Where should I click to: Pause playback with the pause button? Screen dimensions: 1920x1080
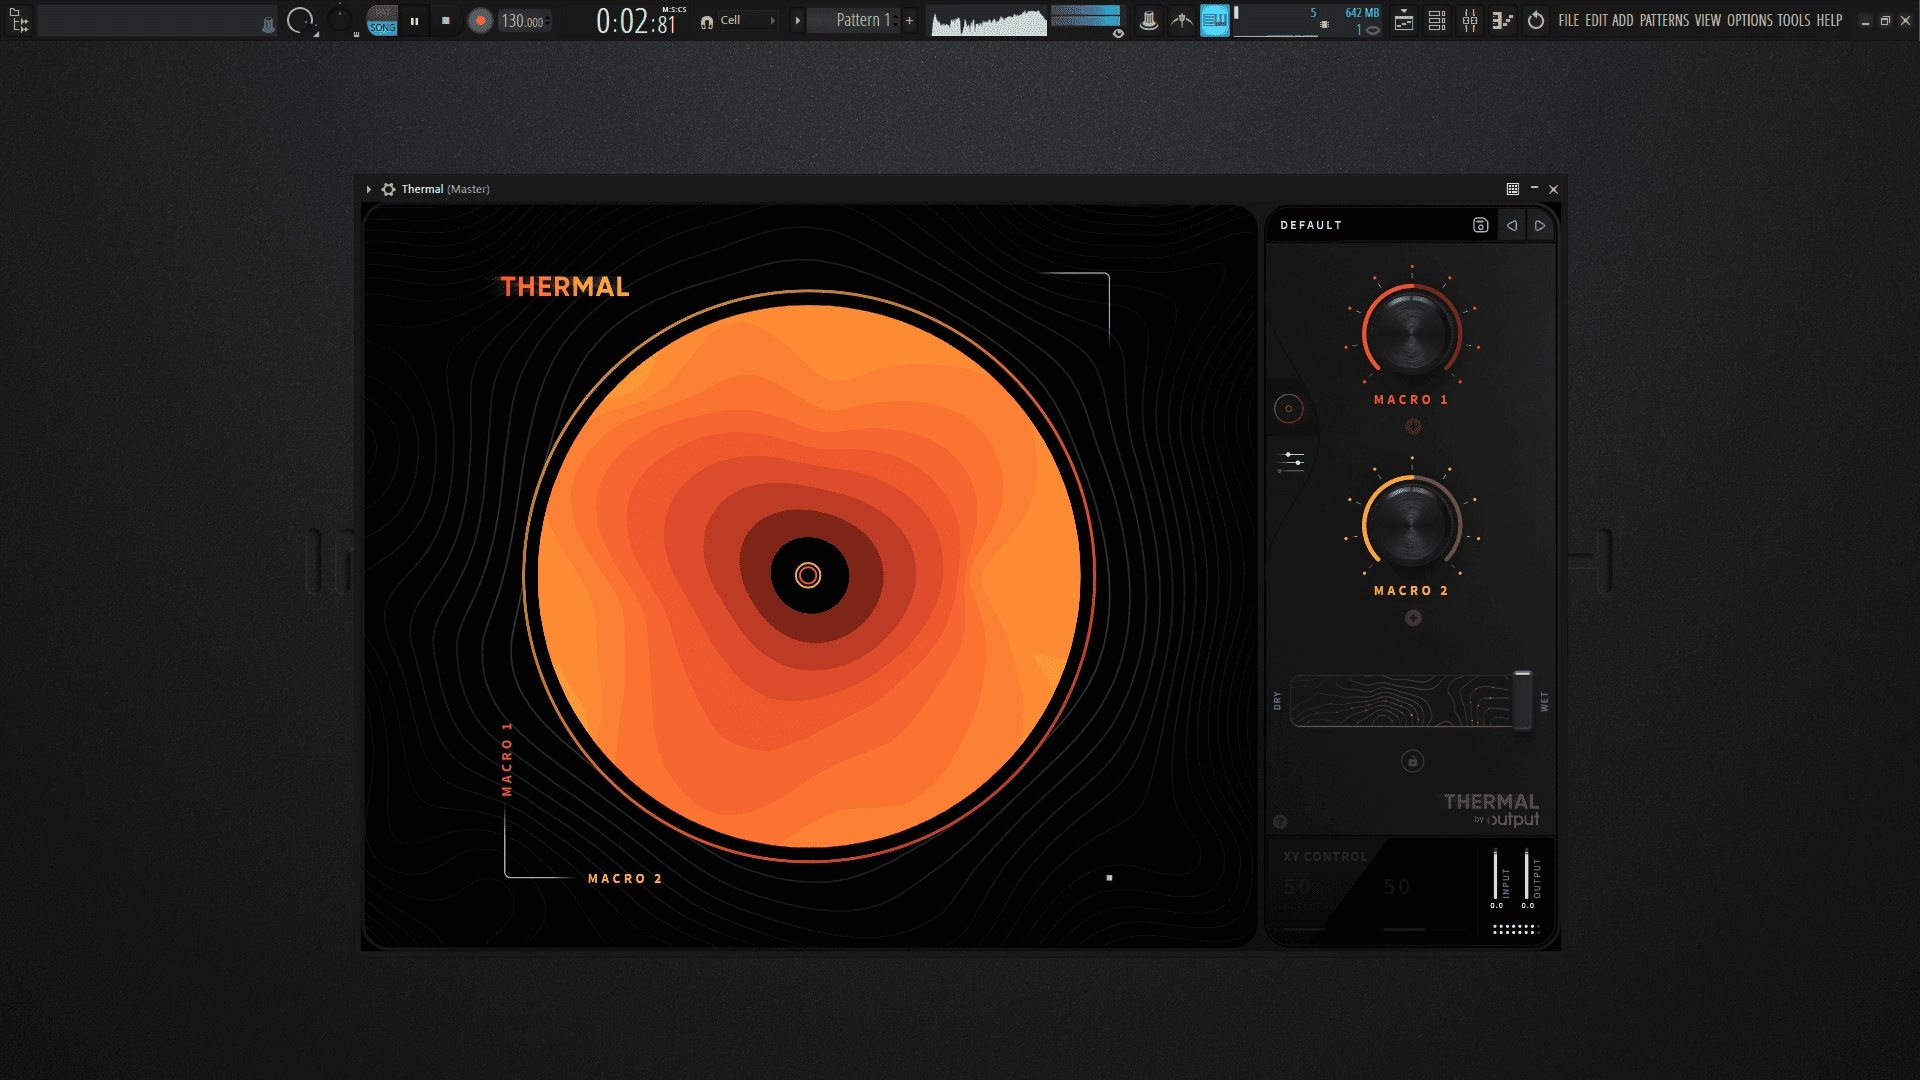pyautogui.click(x=414, y=21)
